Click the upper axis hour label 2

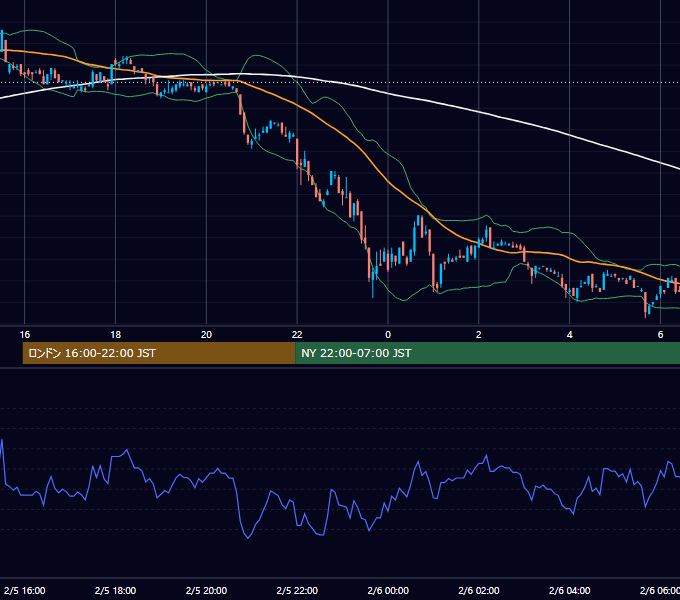tap(479, 335)
